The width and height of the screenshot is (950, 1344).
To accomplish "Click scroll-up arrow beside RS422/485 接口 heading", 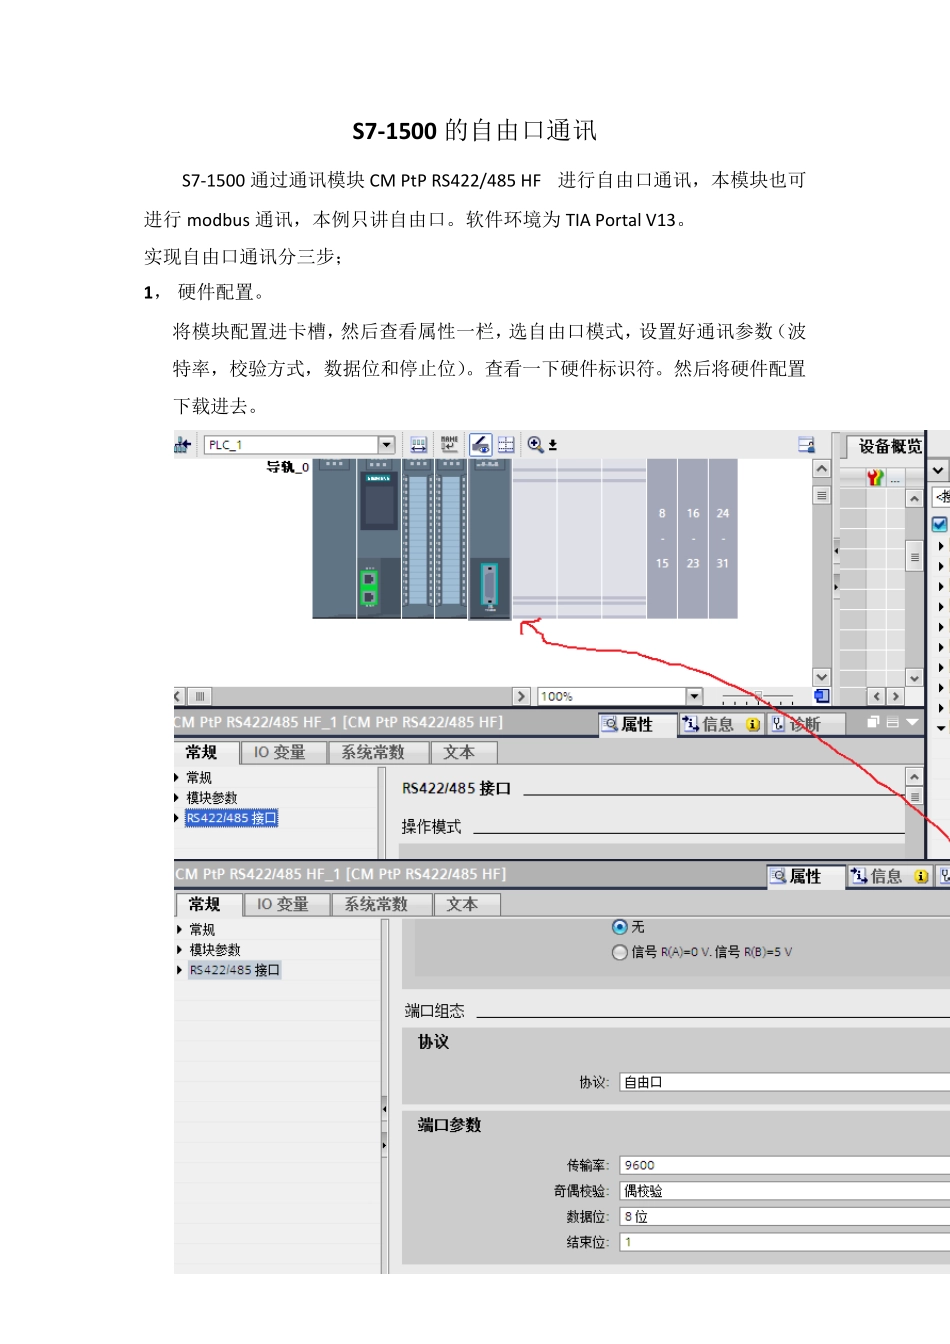I will [x=914, y=777].
